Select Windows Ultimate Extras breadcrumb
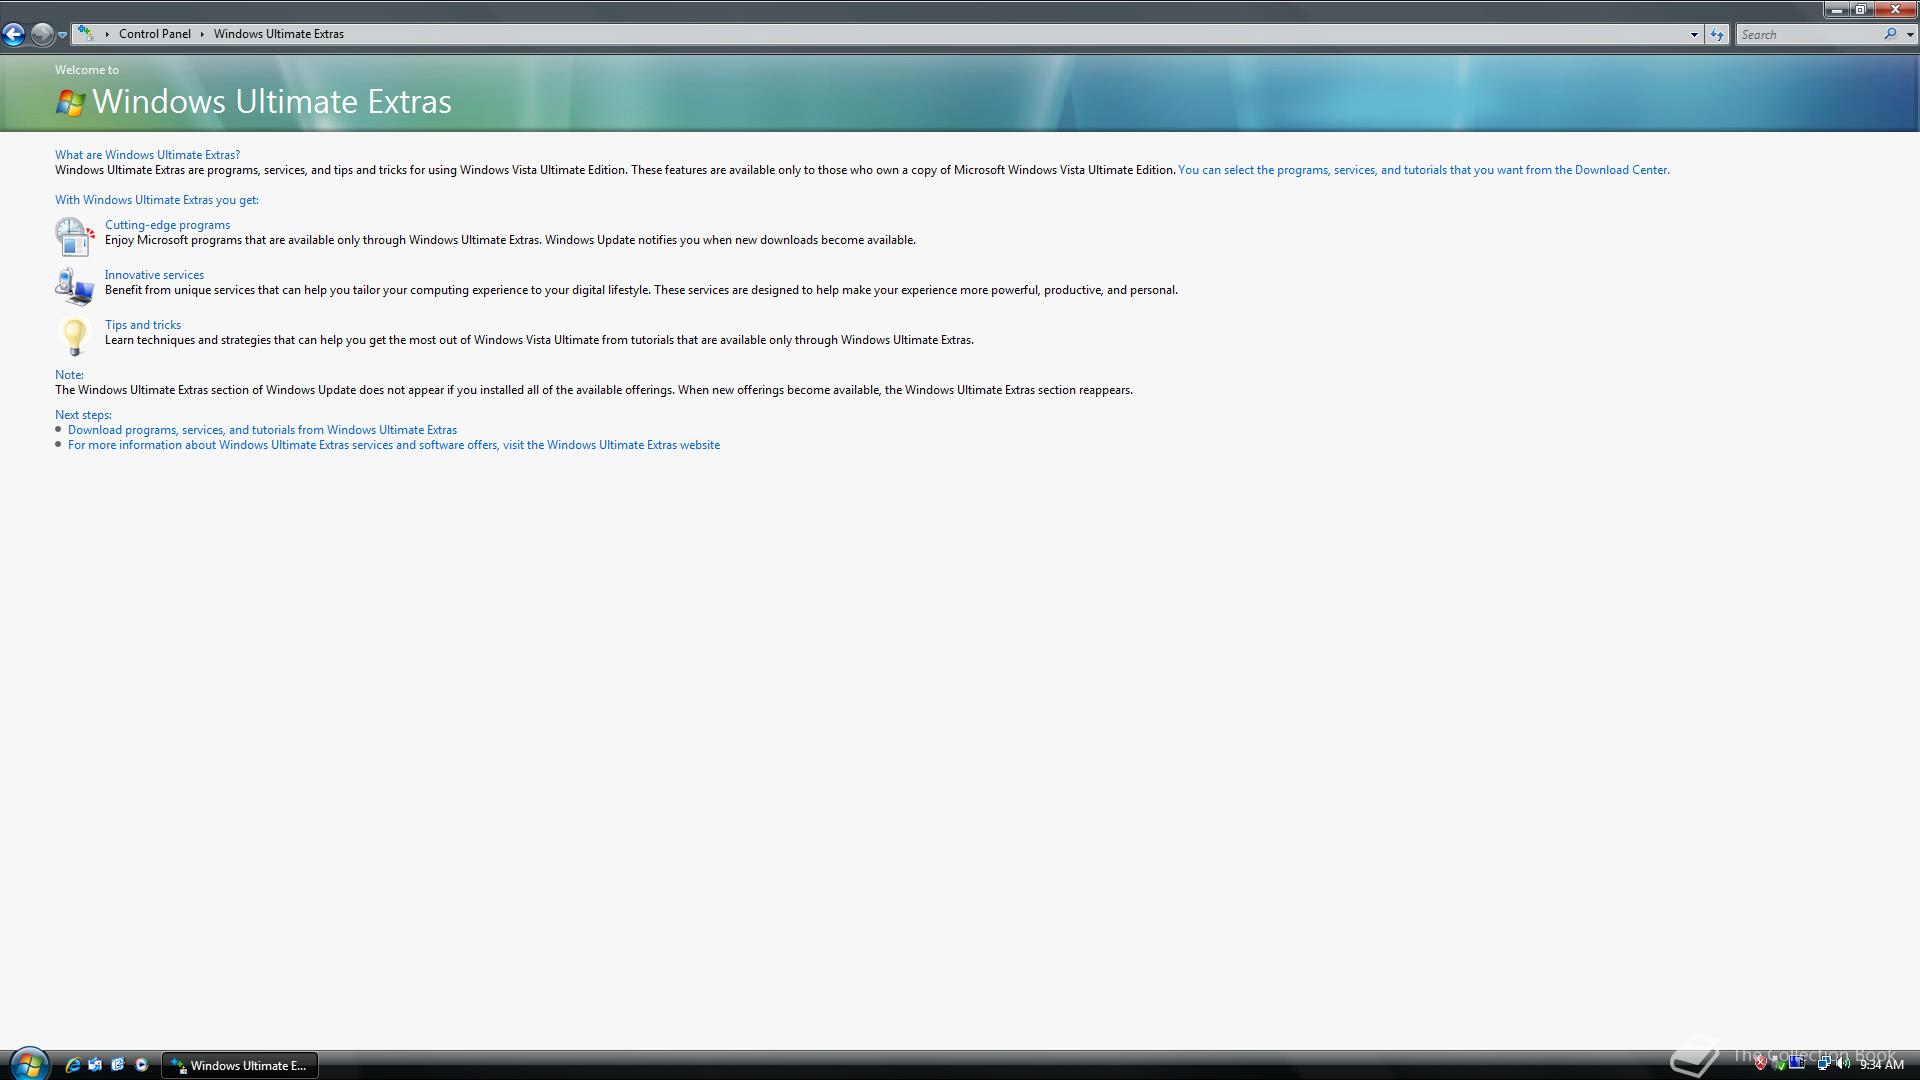Viewport: 1920px width, 1080px height. [279, 34]
